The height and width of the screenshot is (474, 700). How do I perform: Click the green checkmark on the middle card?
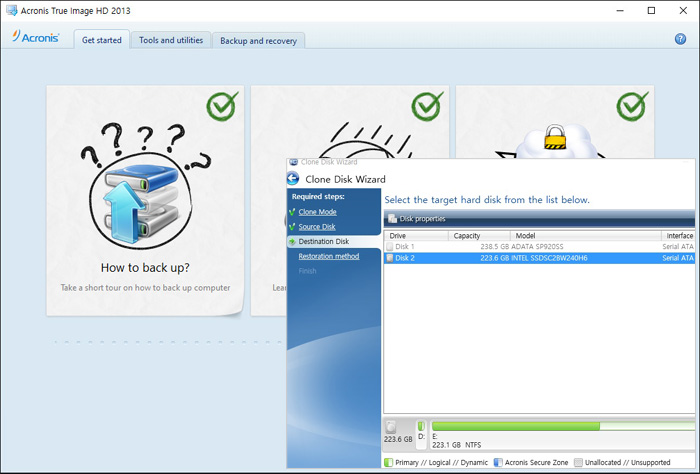pos(427,106)
